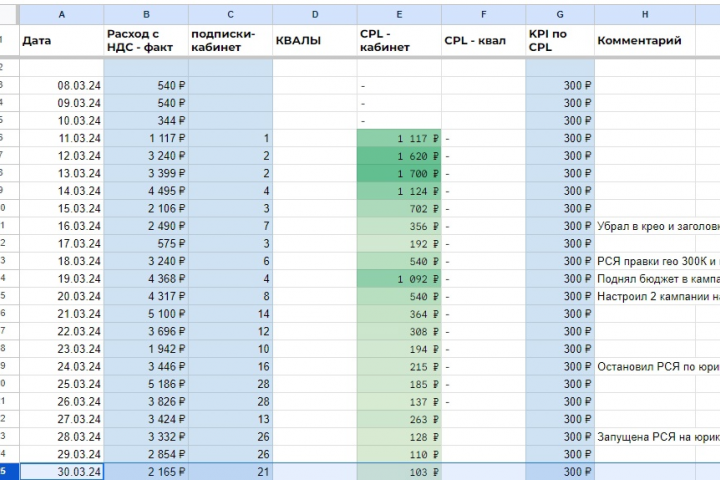Select column H header
The height and width of the screenshot is (480, 720).
[x=645, y=14]
